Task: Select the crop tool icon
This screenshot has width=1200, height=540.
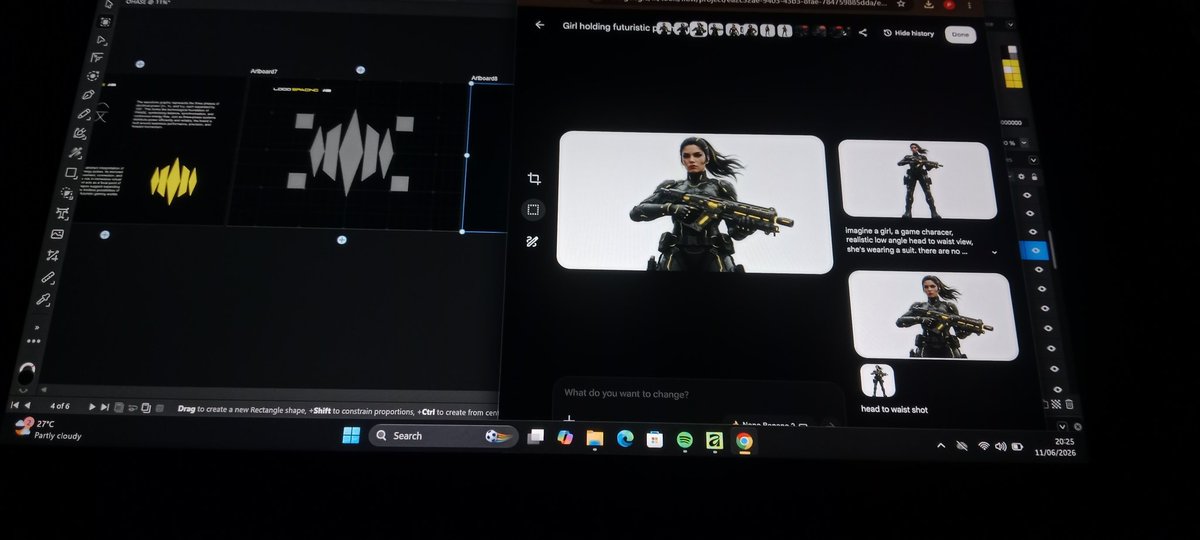Action: pos(534,178)
